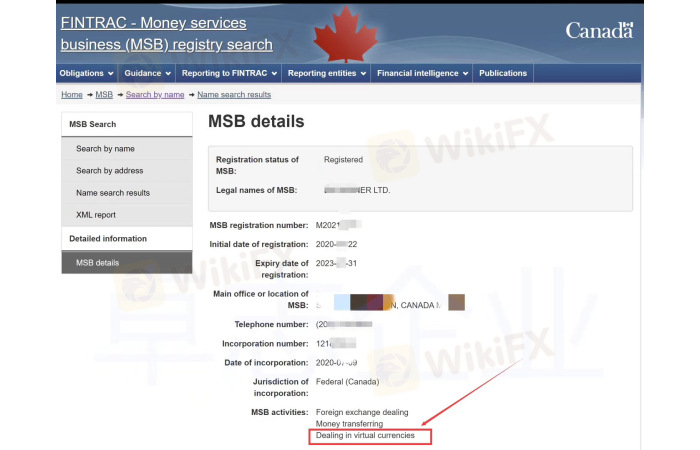Expand the Guidance dropdown menu
700x450 pixels.
click(x=148, y=73)
